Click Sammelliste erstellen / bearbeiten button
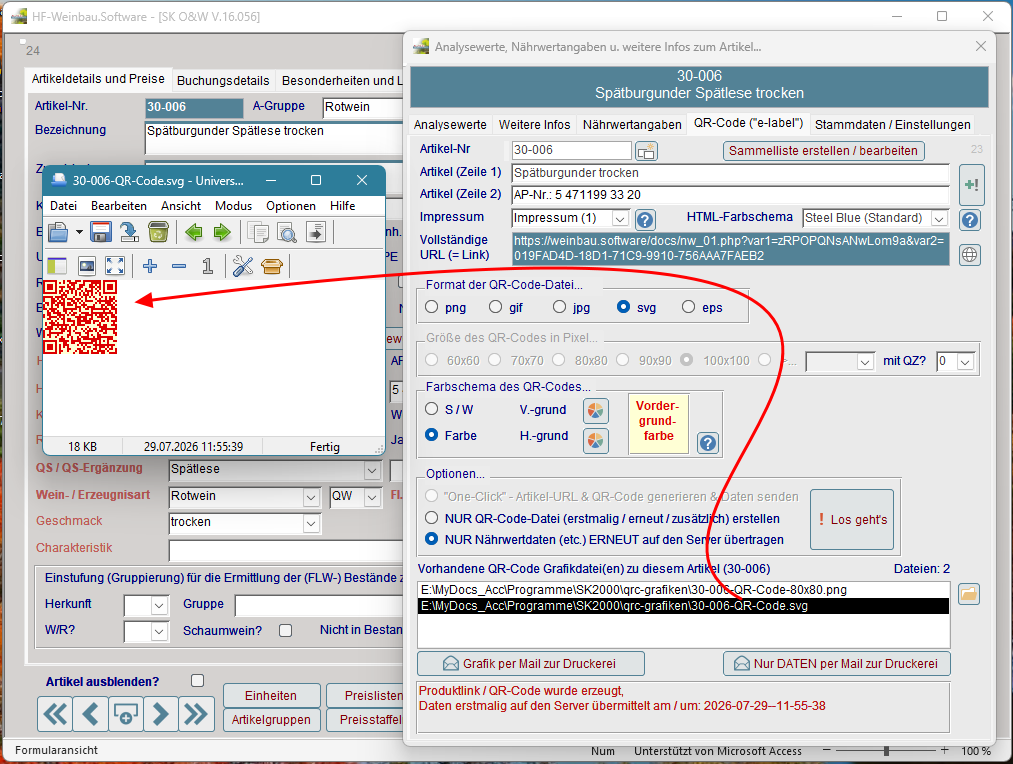 coord(824,151)
